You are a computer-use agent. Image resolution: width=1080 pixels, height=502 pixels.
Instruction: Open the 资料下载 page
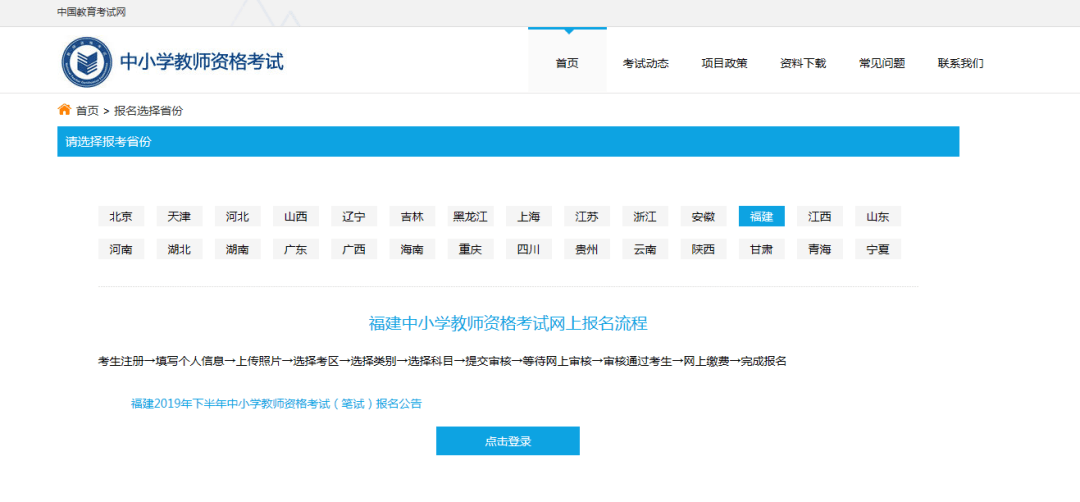802,63
